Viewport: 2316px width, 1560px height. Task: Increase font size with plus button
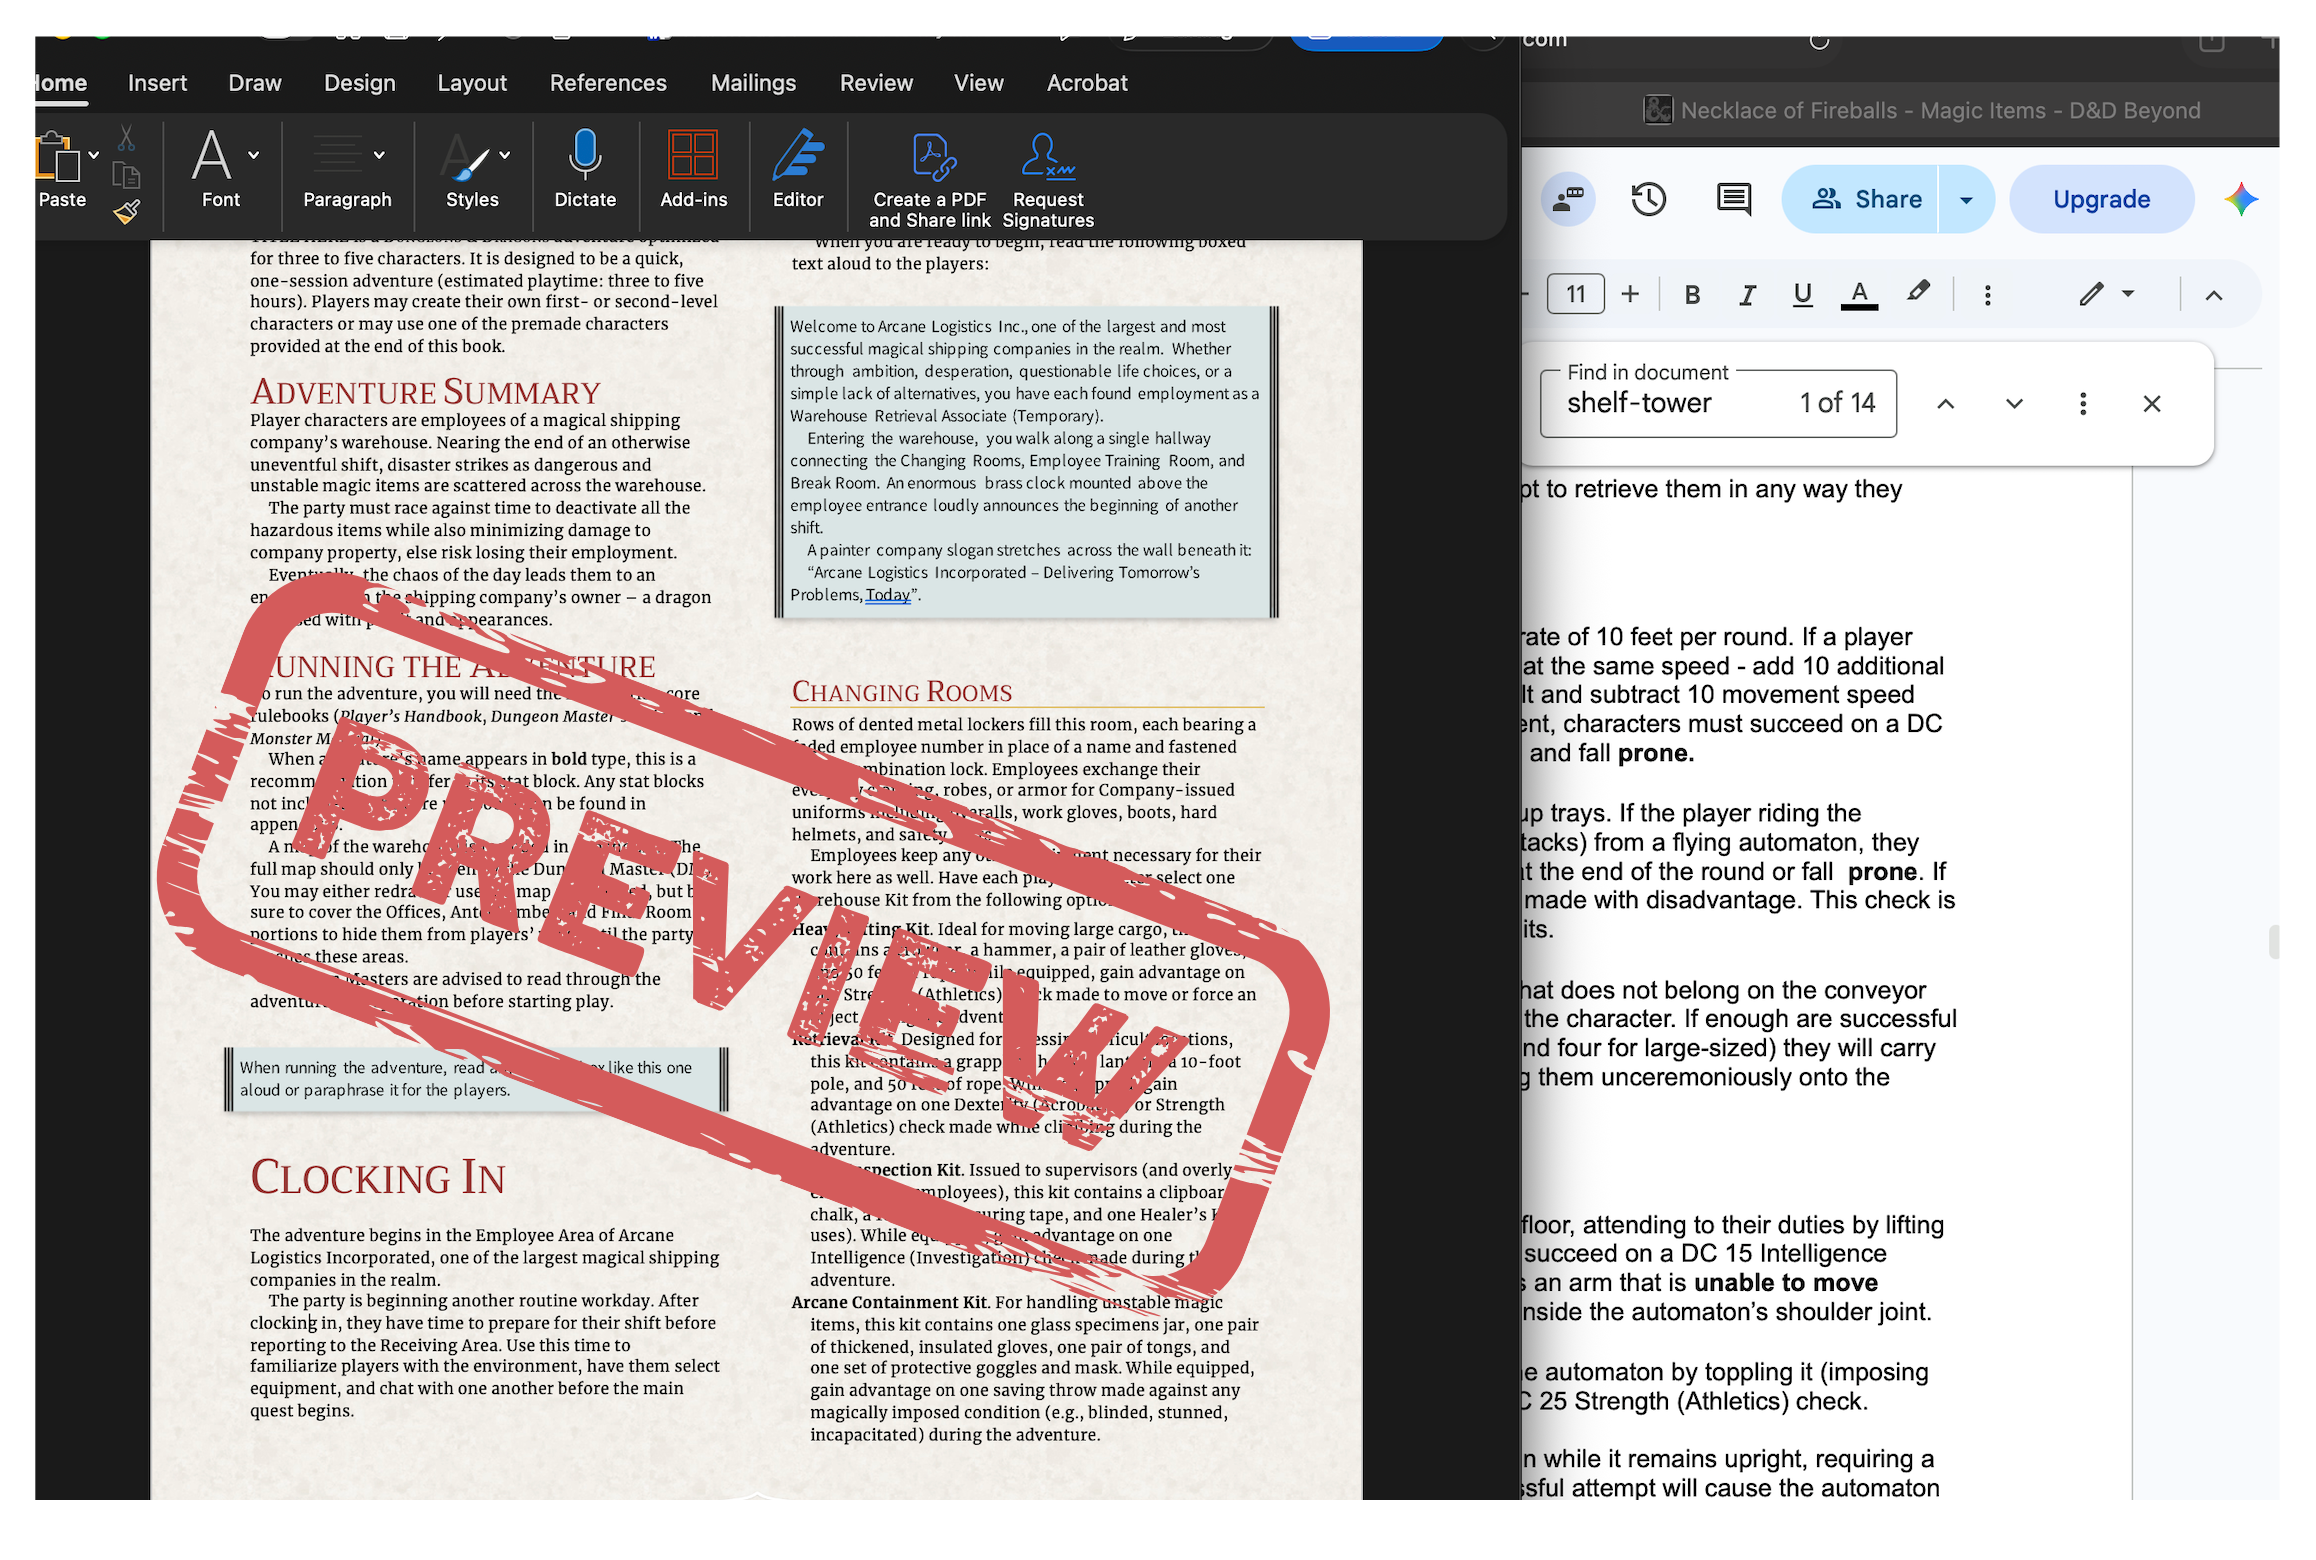pos(1630,294)
